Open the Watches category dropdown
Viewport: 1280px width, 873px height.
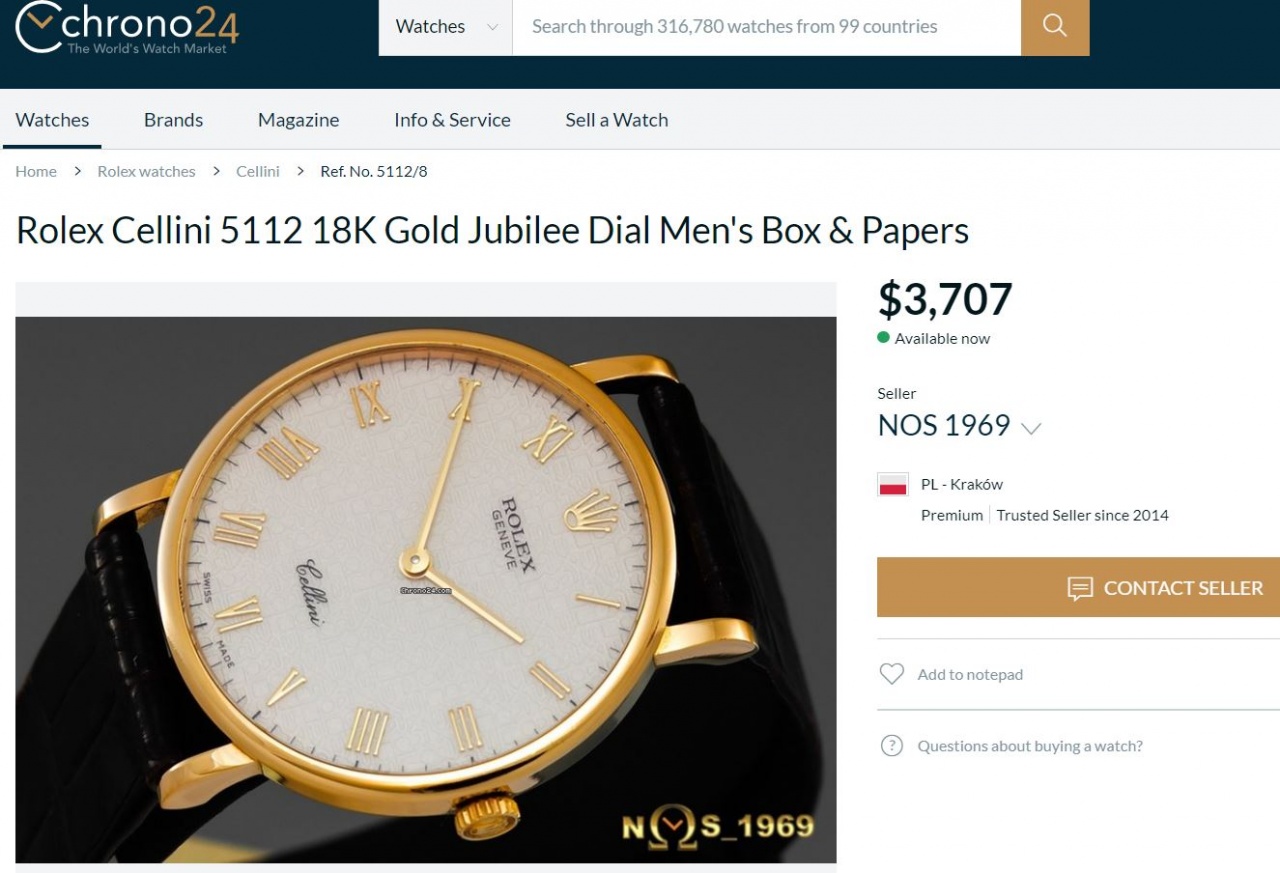446,27
